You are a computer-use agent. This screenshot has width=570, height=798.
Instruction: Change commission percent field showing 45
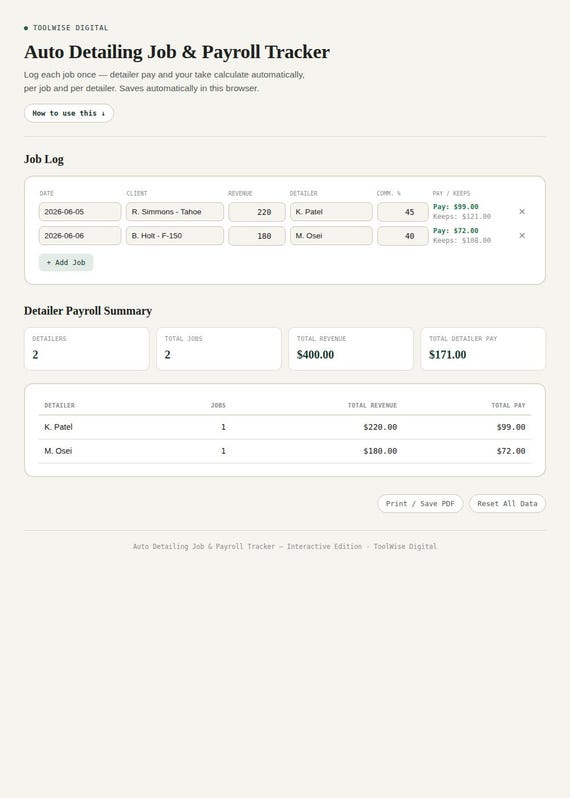coord(403,212)
